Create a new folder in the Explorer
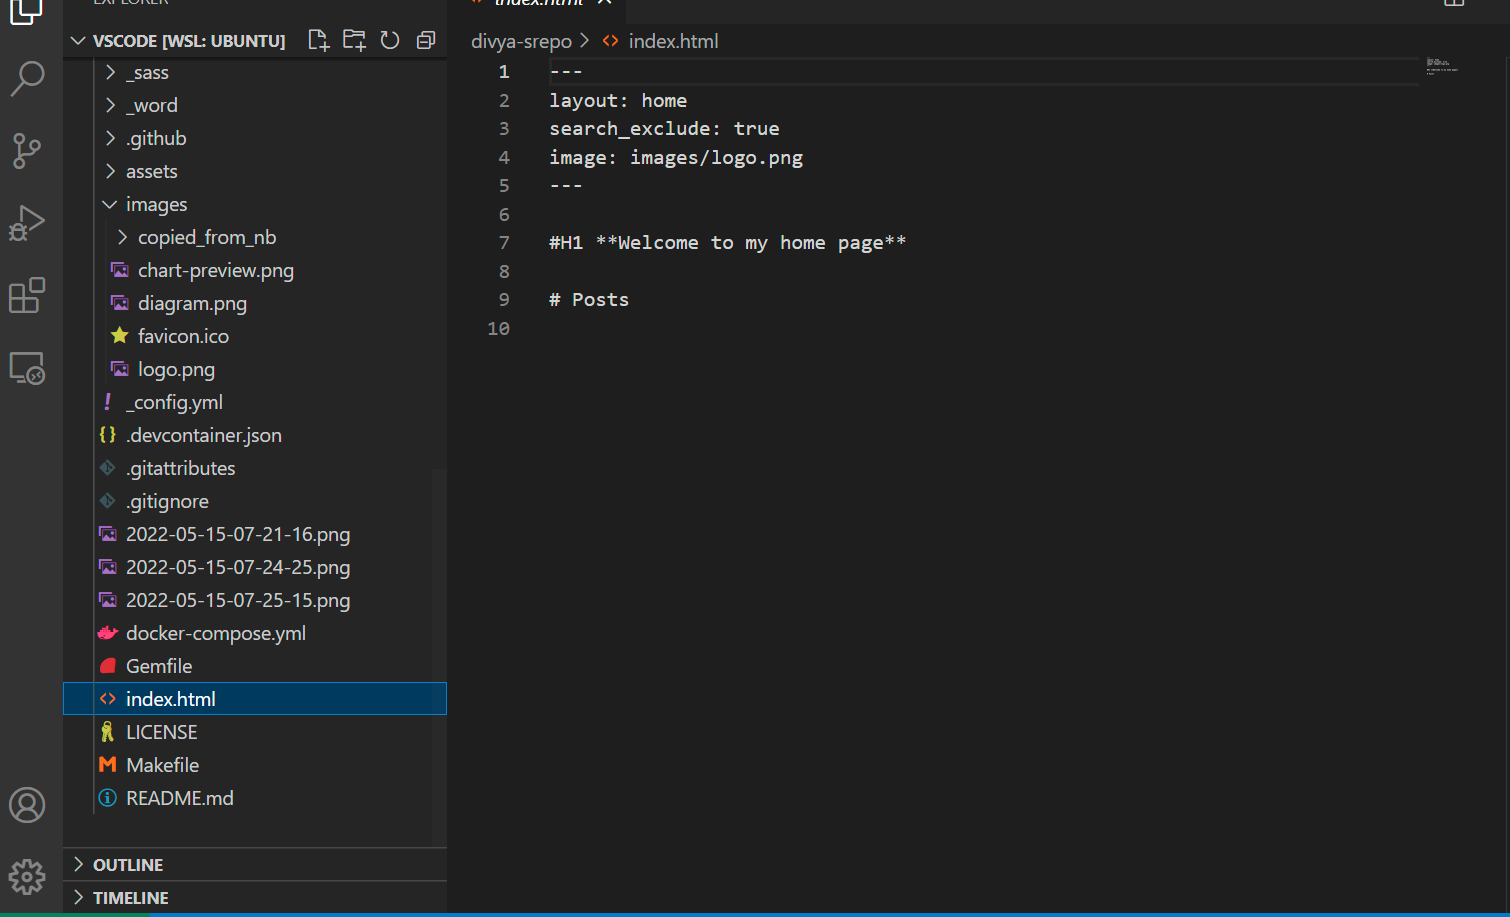Image resolution: width=1510 pixels, height=917 pixels. point(353,40)
